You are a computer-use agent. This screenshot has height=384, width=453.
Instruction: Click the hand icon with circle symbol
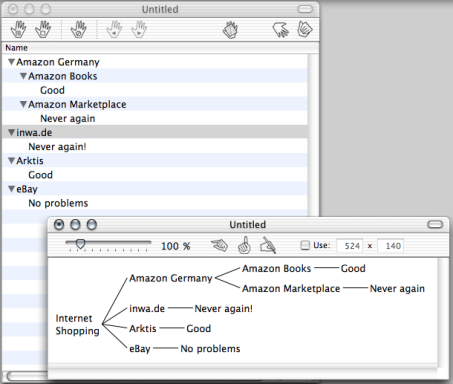[79, 29]
